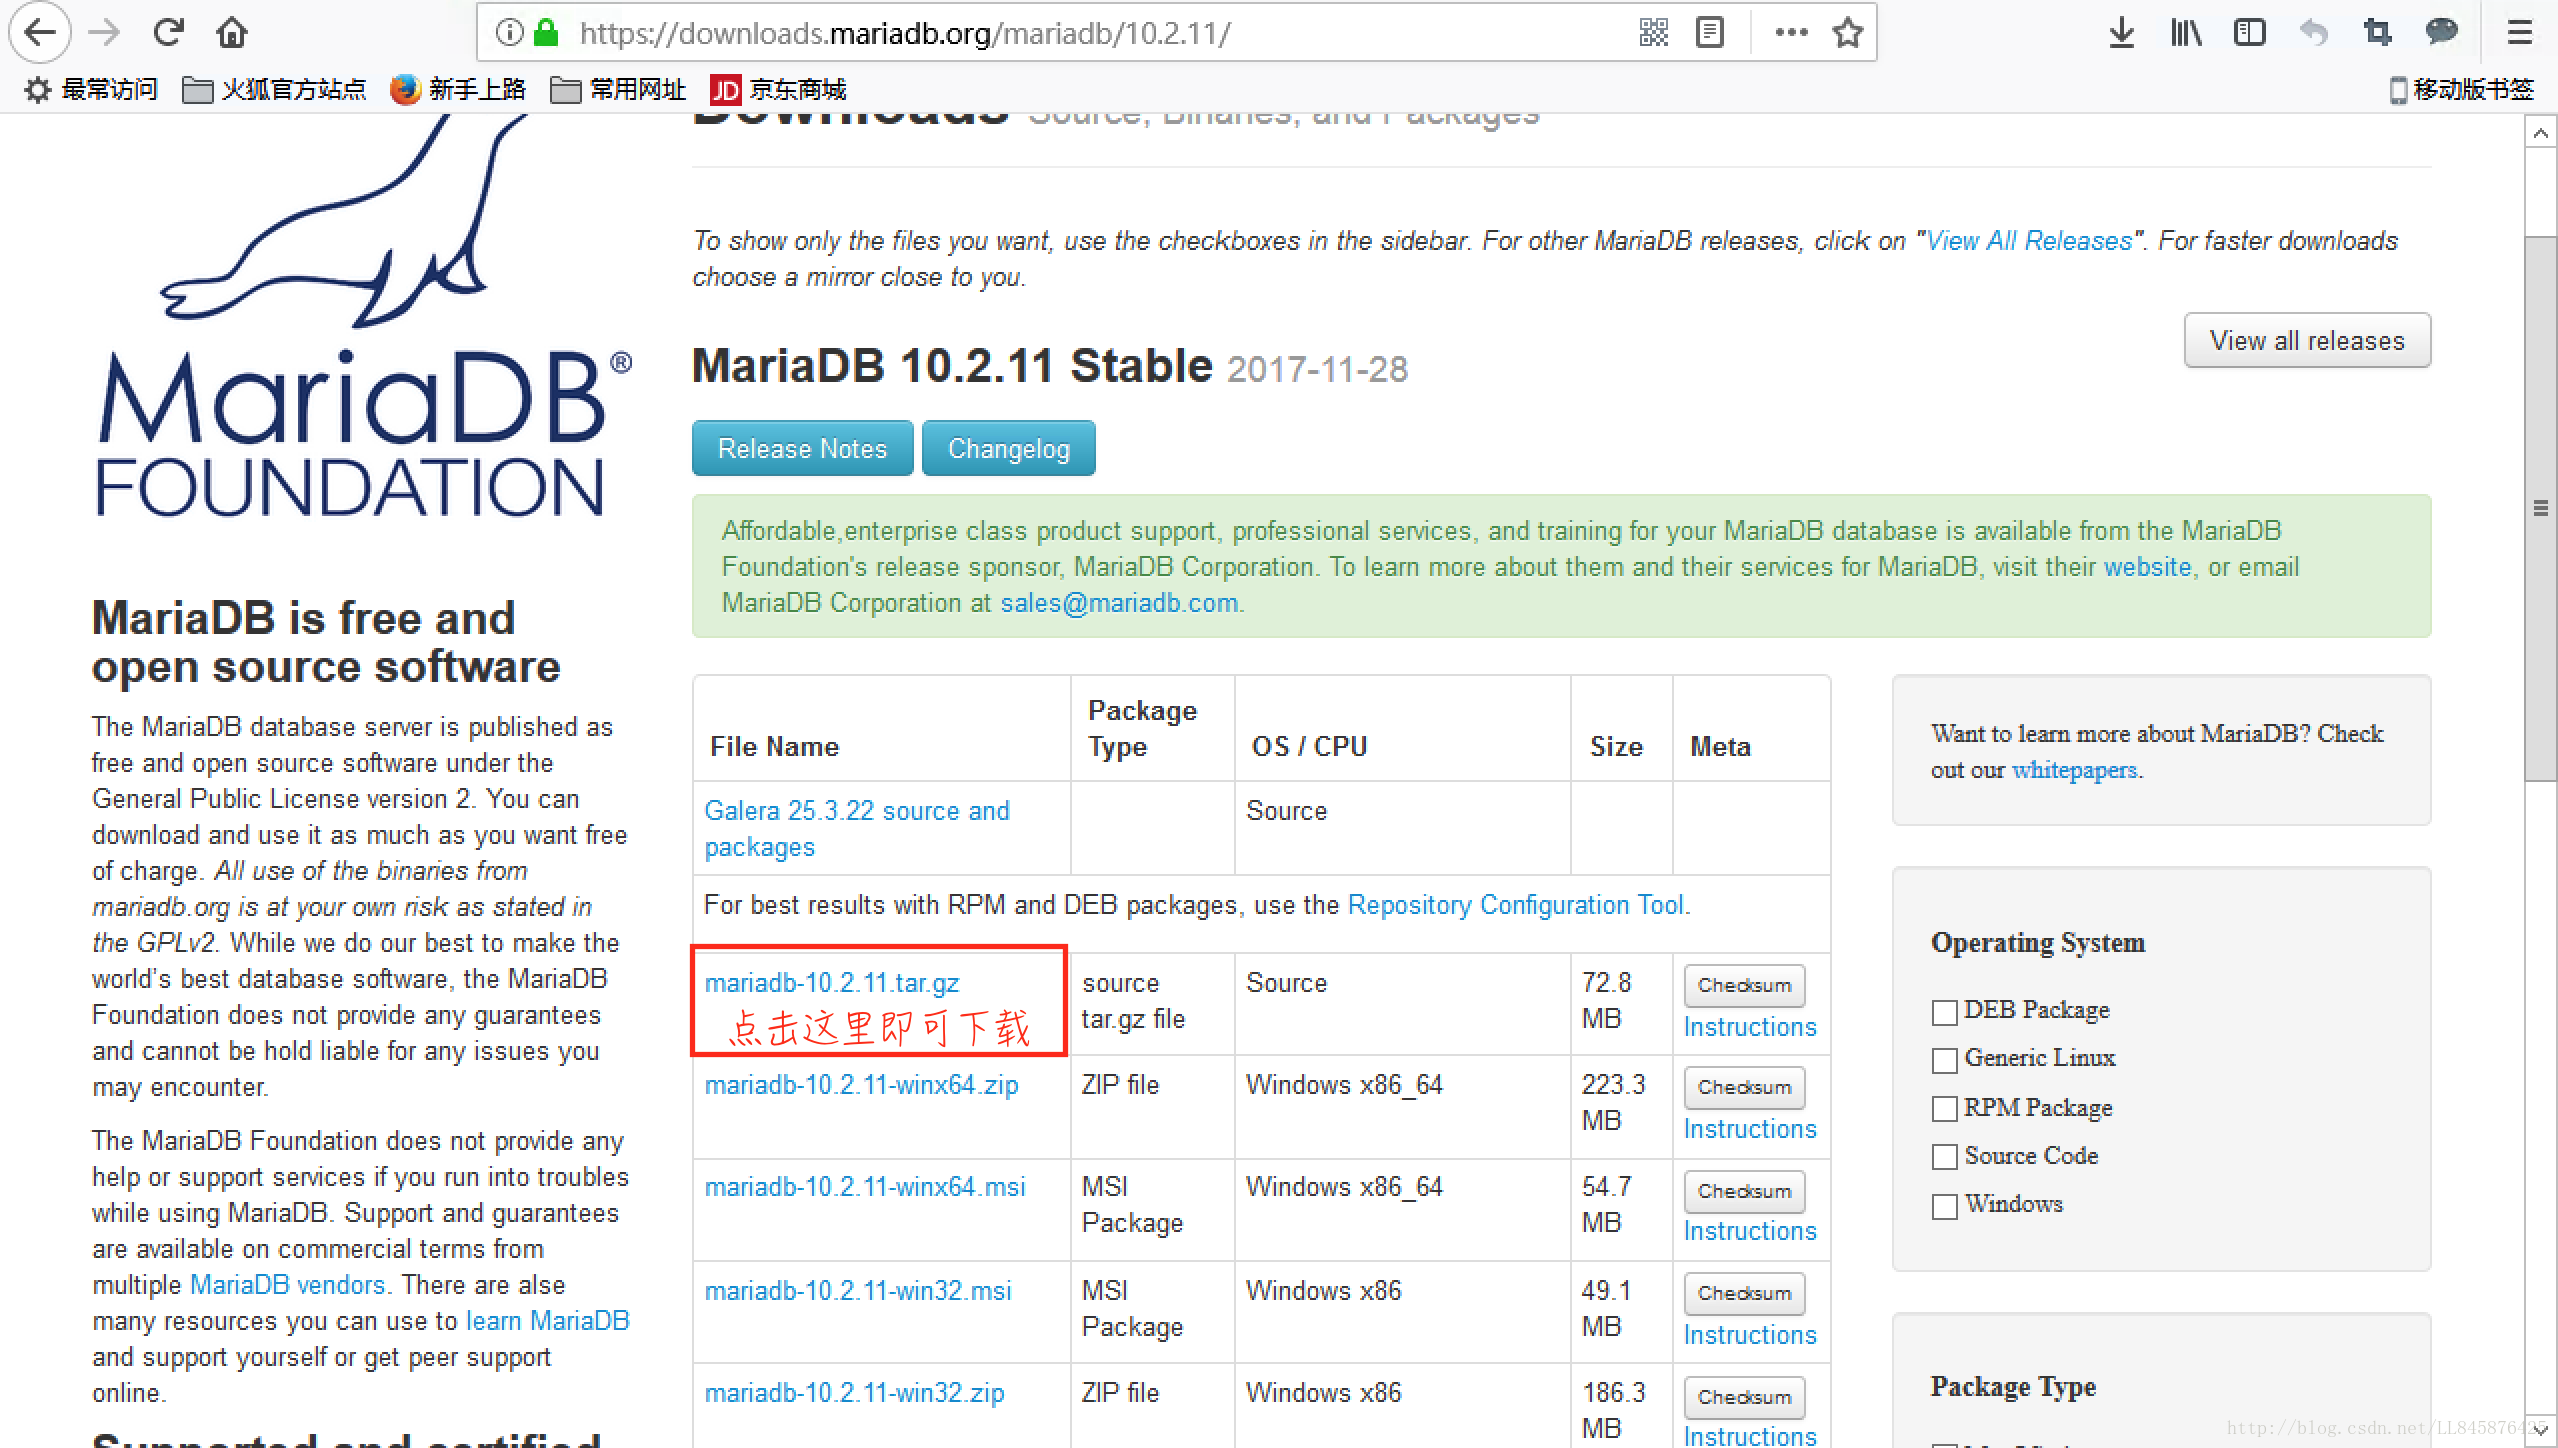Download mariadb-10.2.11-win32.zip
2558x1448 pixels.
click(854, 1393)
